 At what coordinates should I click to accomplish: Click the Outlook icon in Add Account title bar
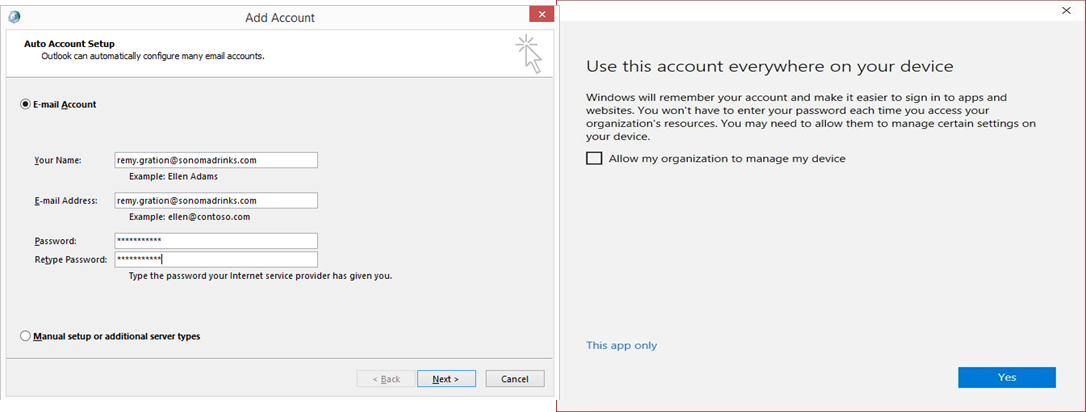(x=14, y=17)
